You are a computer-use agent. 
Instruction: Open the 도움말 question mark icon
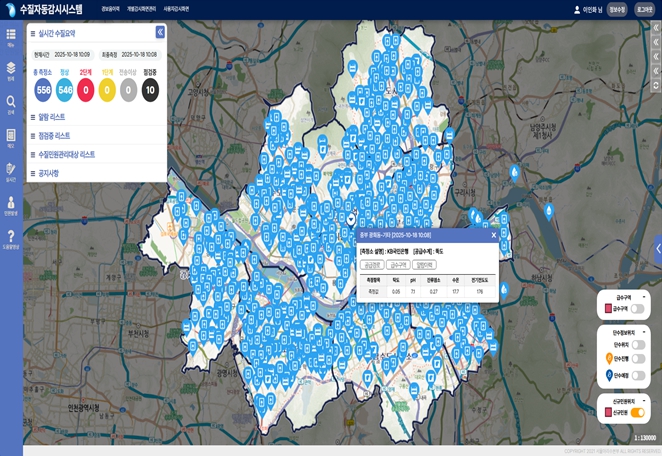tap(11, 237)
